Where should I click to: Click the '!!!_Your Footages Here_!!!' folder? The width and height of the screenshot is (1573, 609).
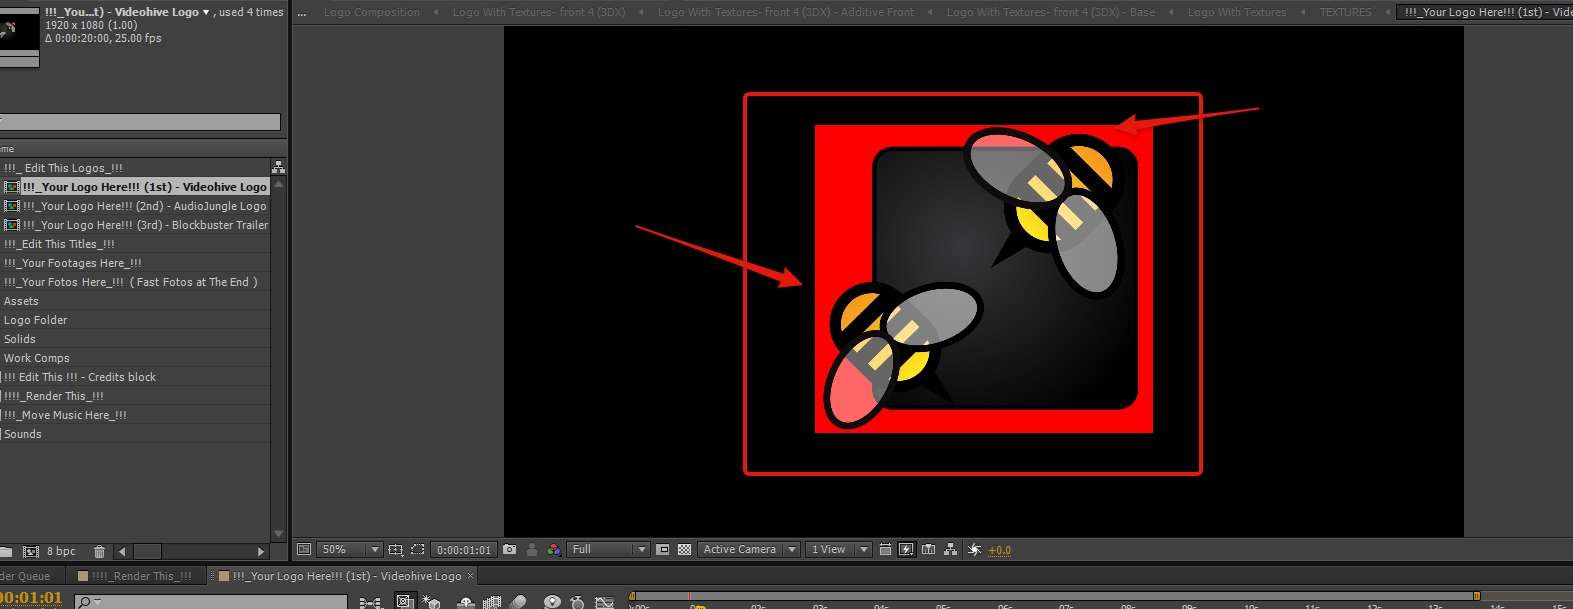pyautogui.click(x=72, y=263)
